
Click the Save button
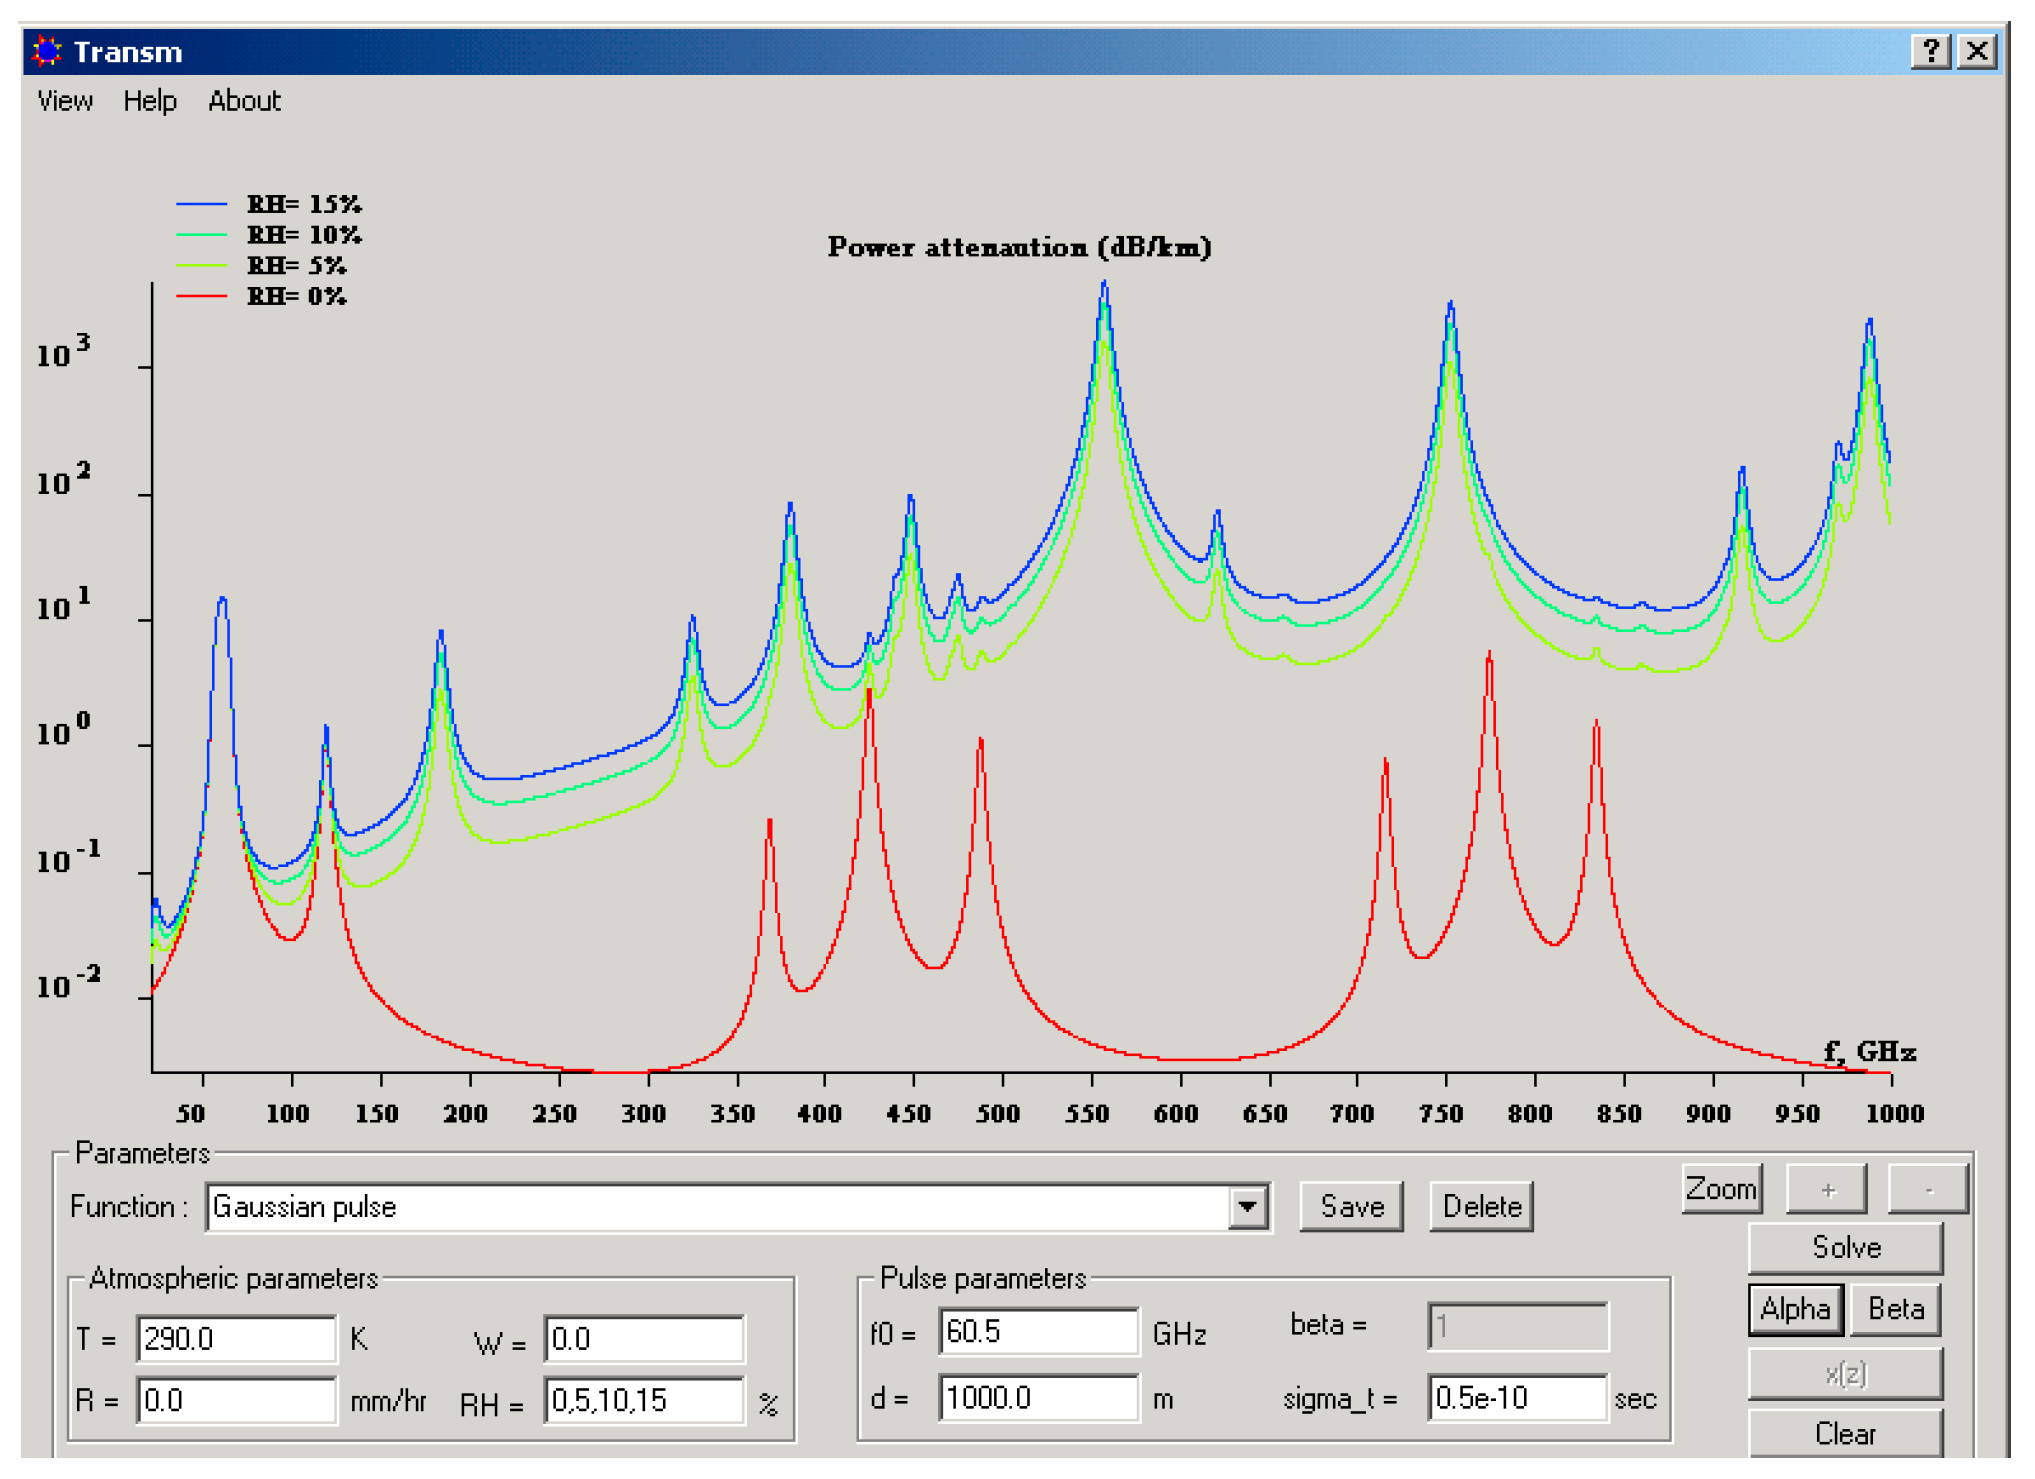1351,1207
